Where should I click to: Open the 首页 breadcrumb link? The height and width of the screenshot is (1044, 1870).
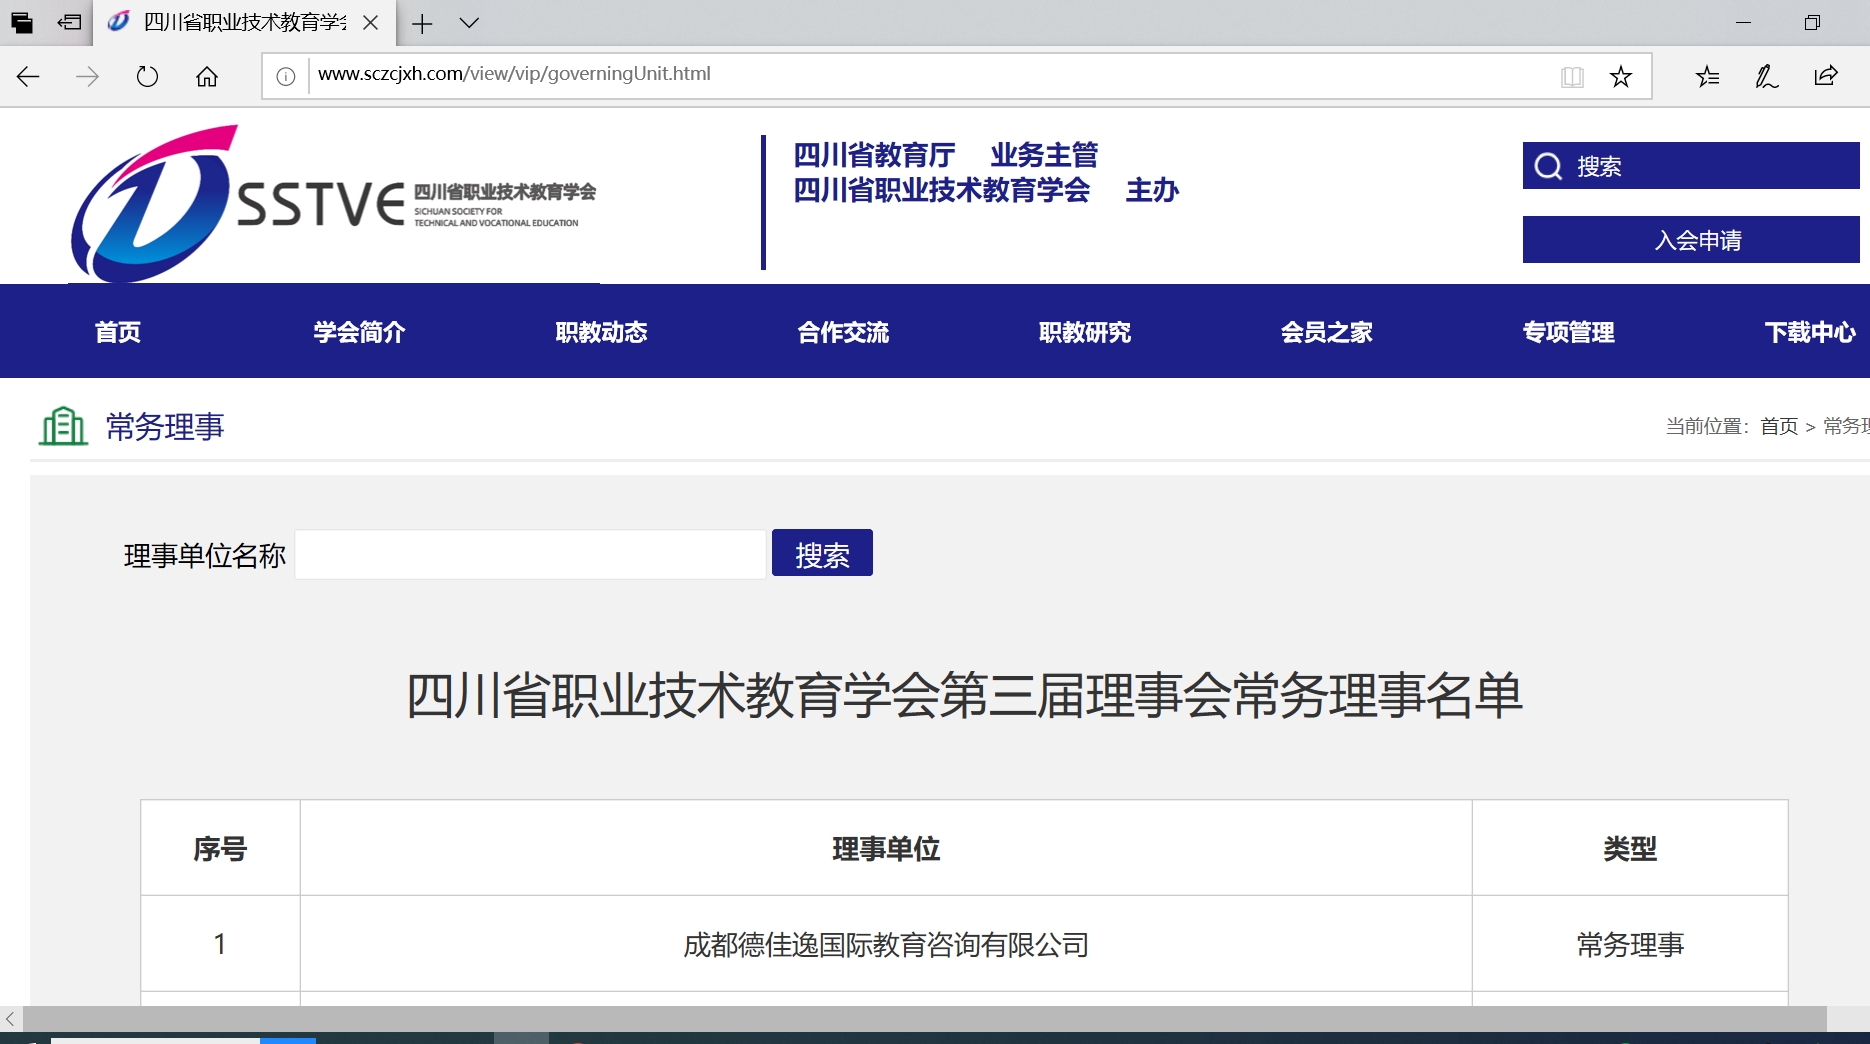1778,426
